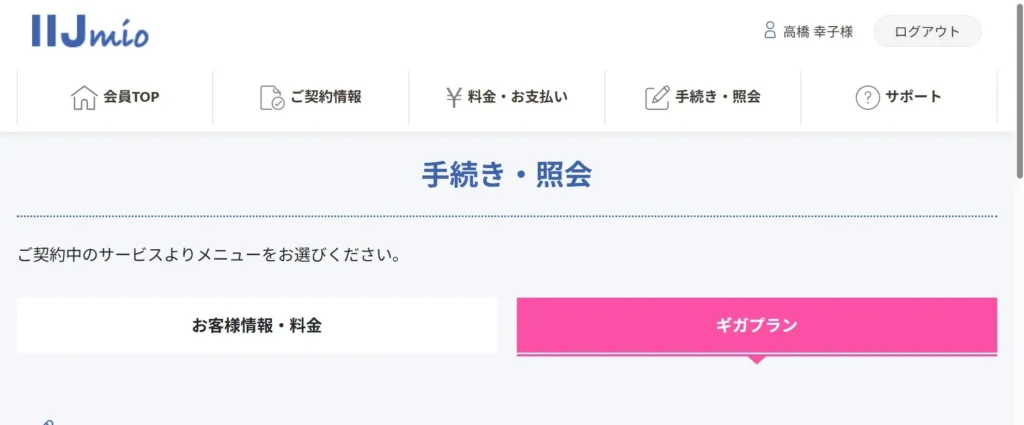Open the サポート menu text
The width and height of the screenshot is (1024, 425).
pos(913,97)
